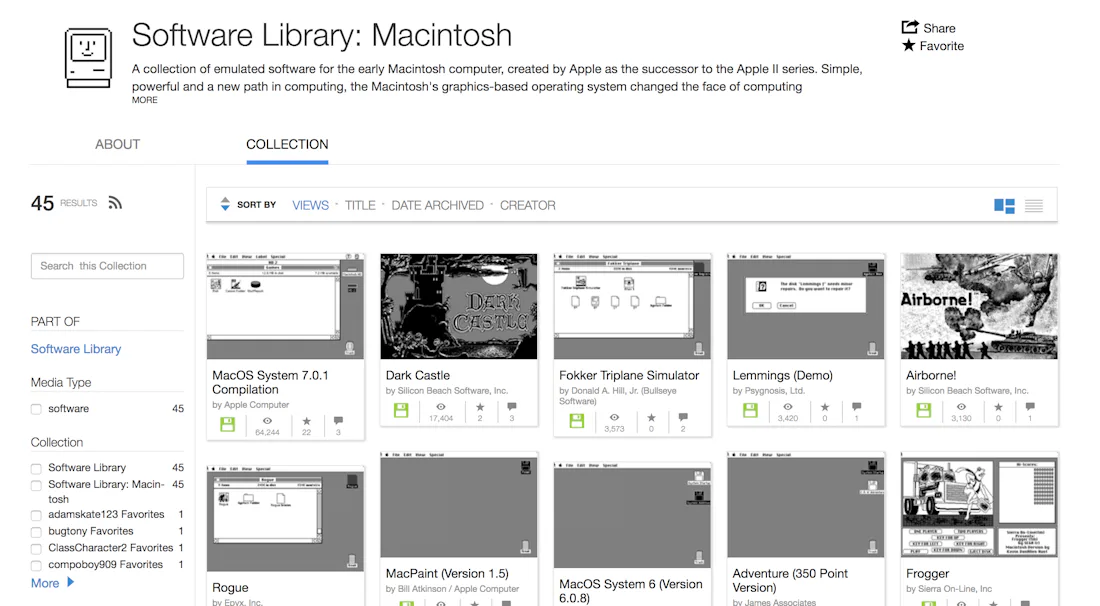
Task: Click the floppy disk icon under Lemmings (Demo)
Action: (750, 410)
